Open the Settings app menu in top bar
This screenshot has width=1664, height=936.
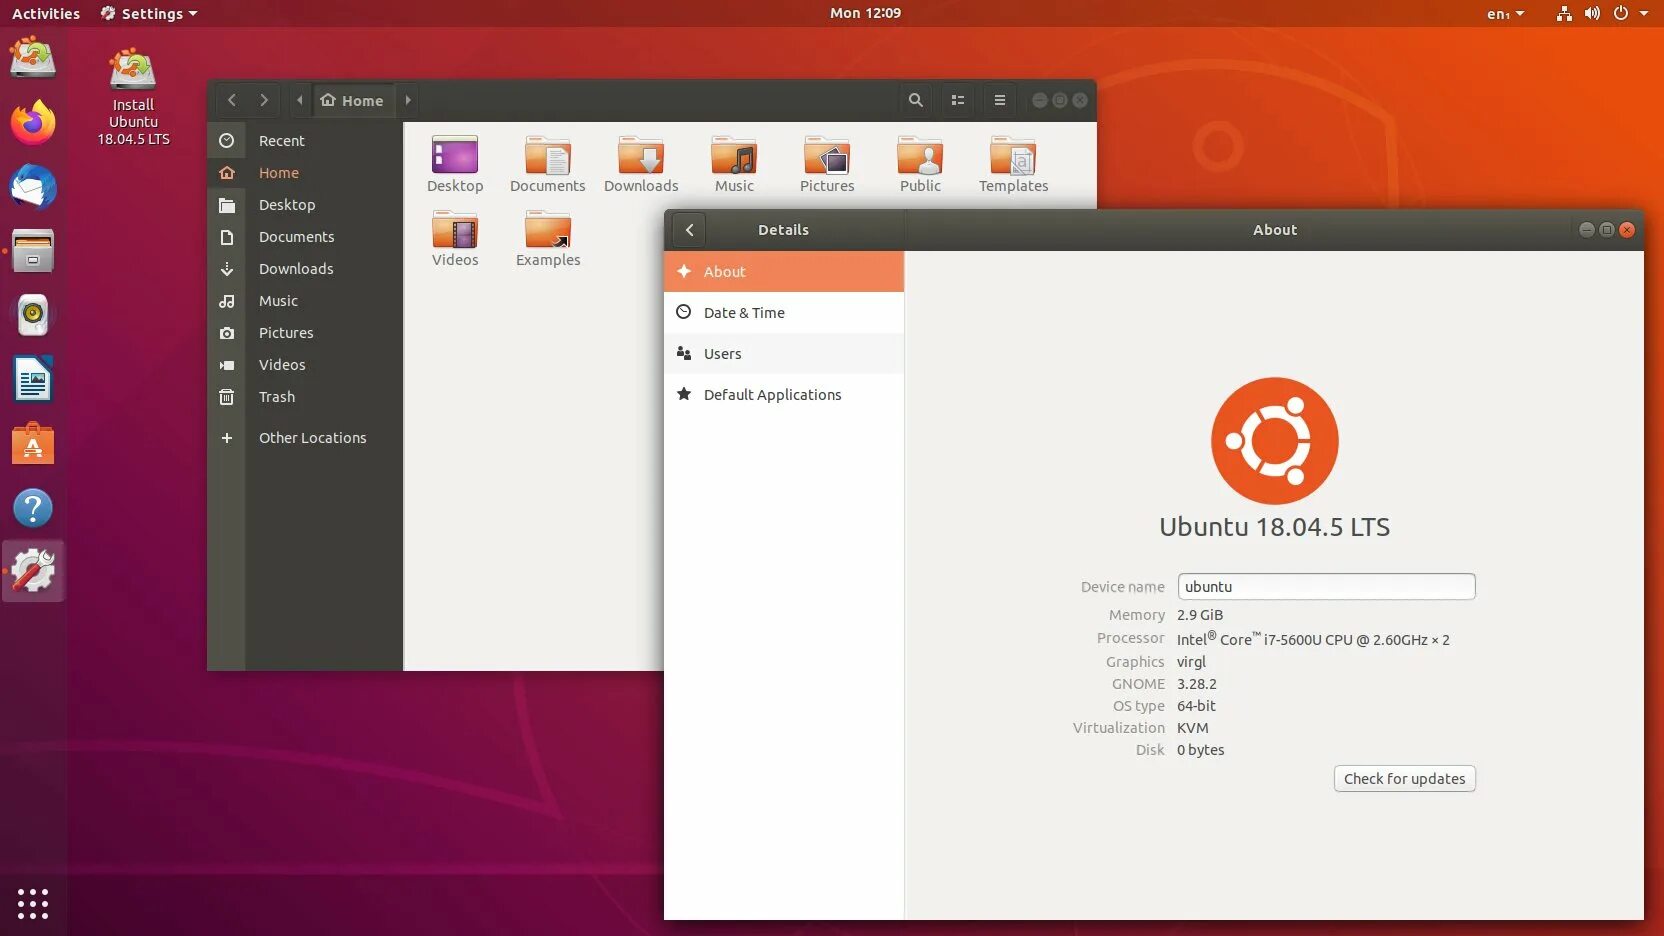[x=148, y=13]
